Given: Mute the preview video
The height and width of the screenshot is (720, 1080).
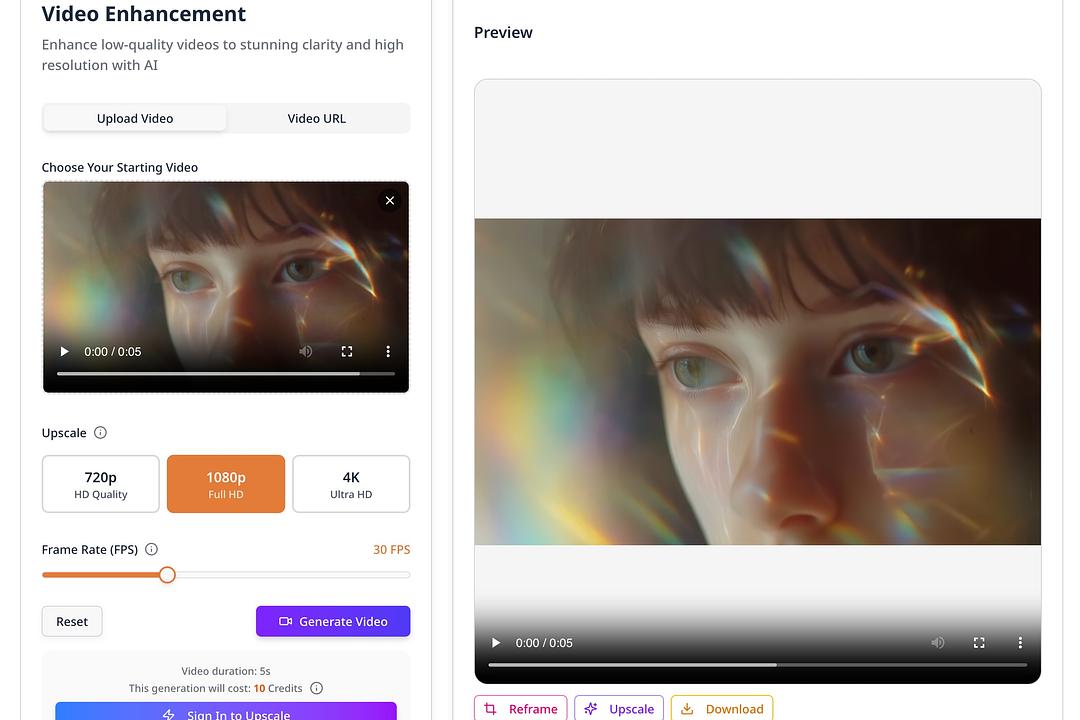Looking at the screenshot, I should tap(937, 643).
